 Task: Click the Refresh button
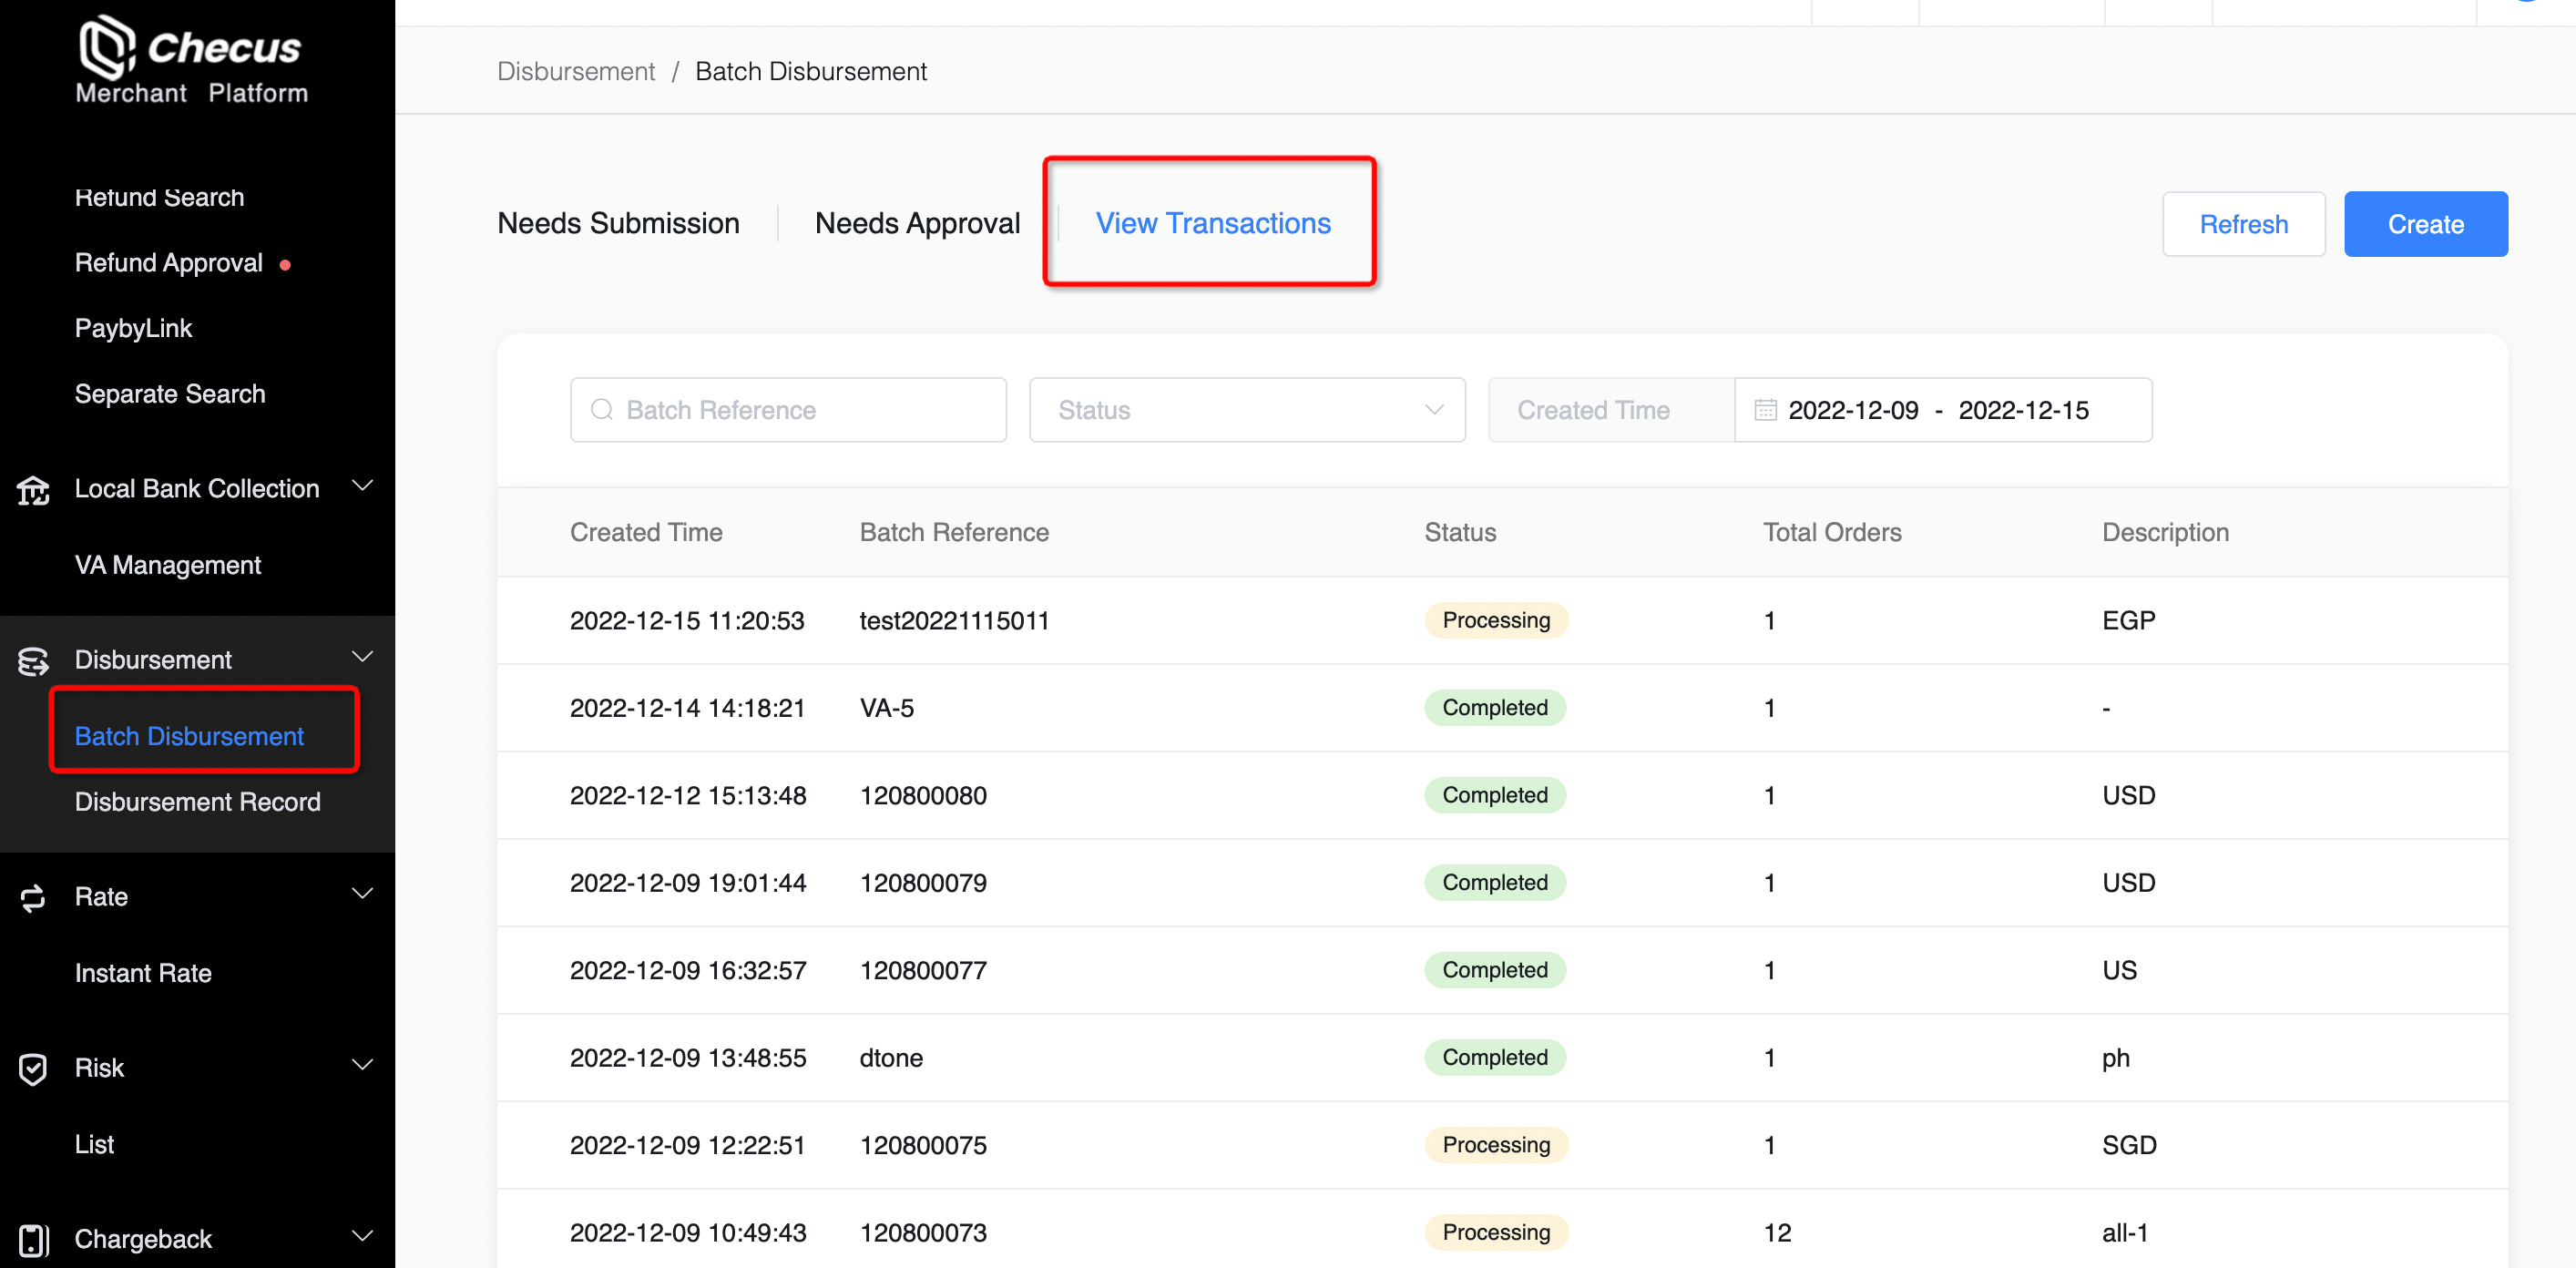(2243, 224)
